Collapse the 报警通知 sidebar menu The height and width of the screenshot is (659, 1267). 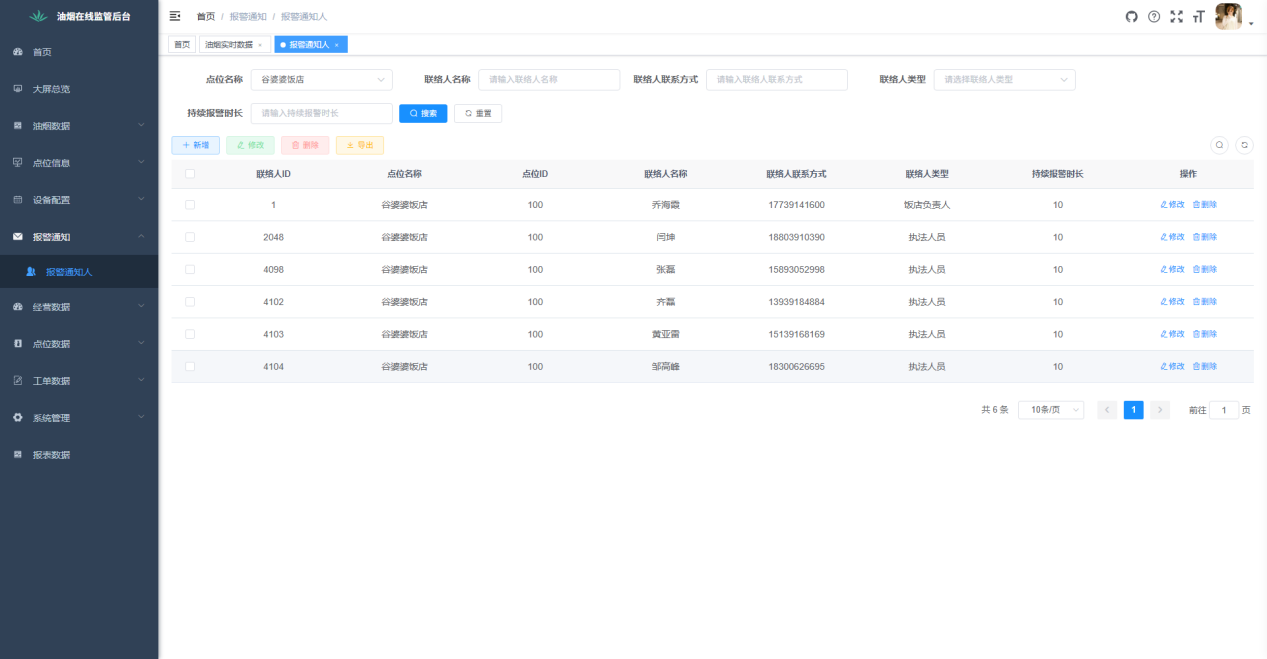pyautogui.click(x=79, y=237)
